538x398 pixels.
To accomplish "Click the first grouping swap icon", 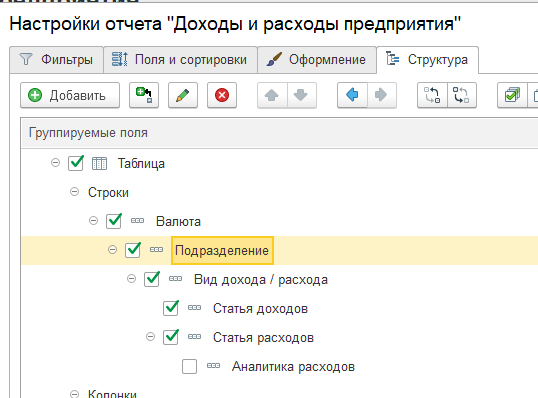I will click(432, 95).
